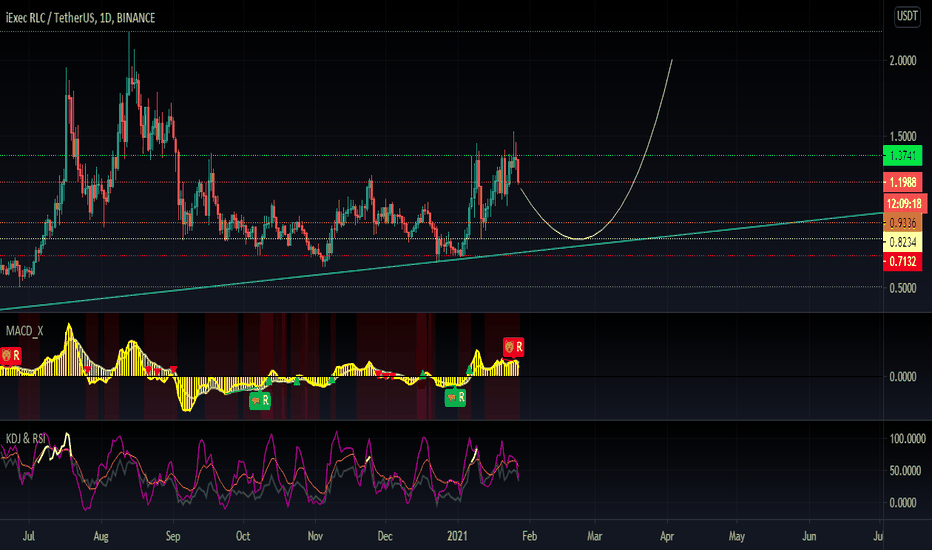Click the USDT currency button
The image size is (932, 550).
[x=907, y=17]
